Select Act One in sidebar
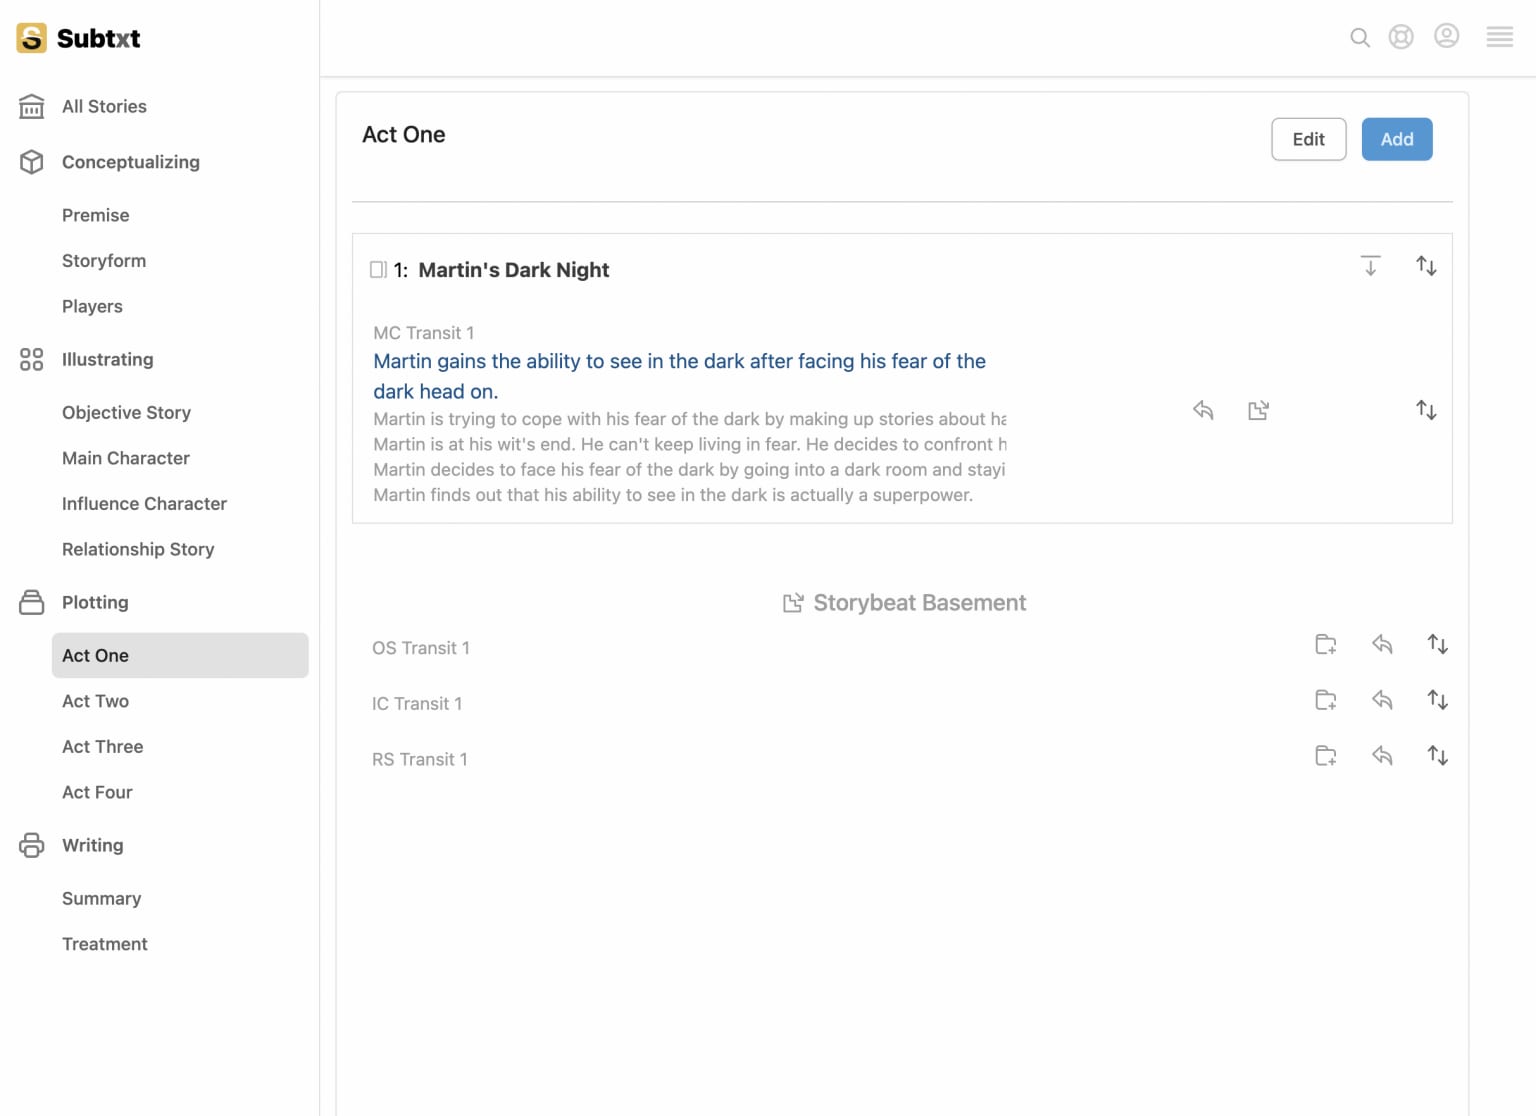 point(180,655)
